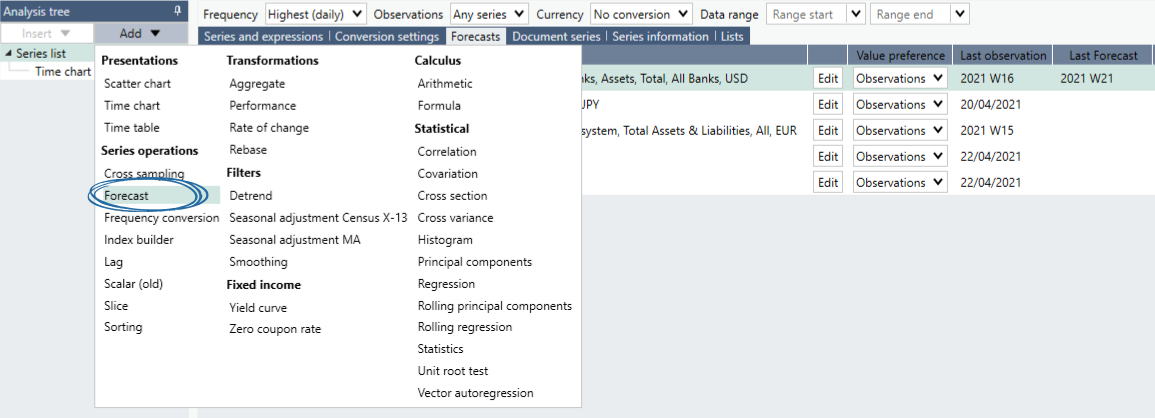Click the Range start input field
This screenshot has width=1155, height=418.
point(806,15)
